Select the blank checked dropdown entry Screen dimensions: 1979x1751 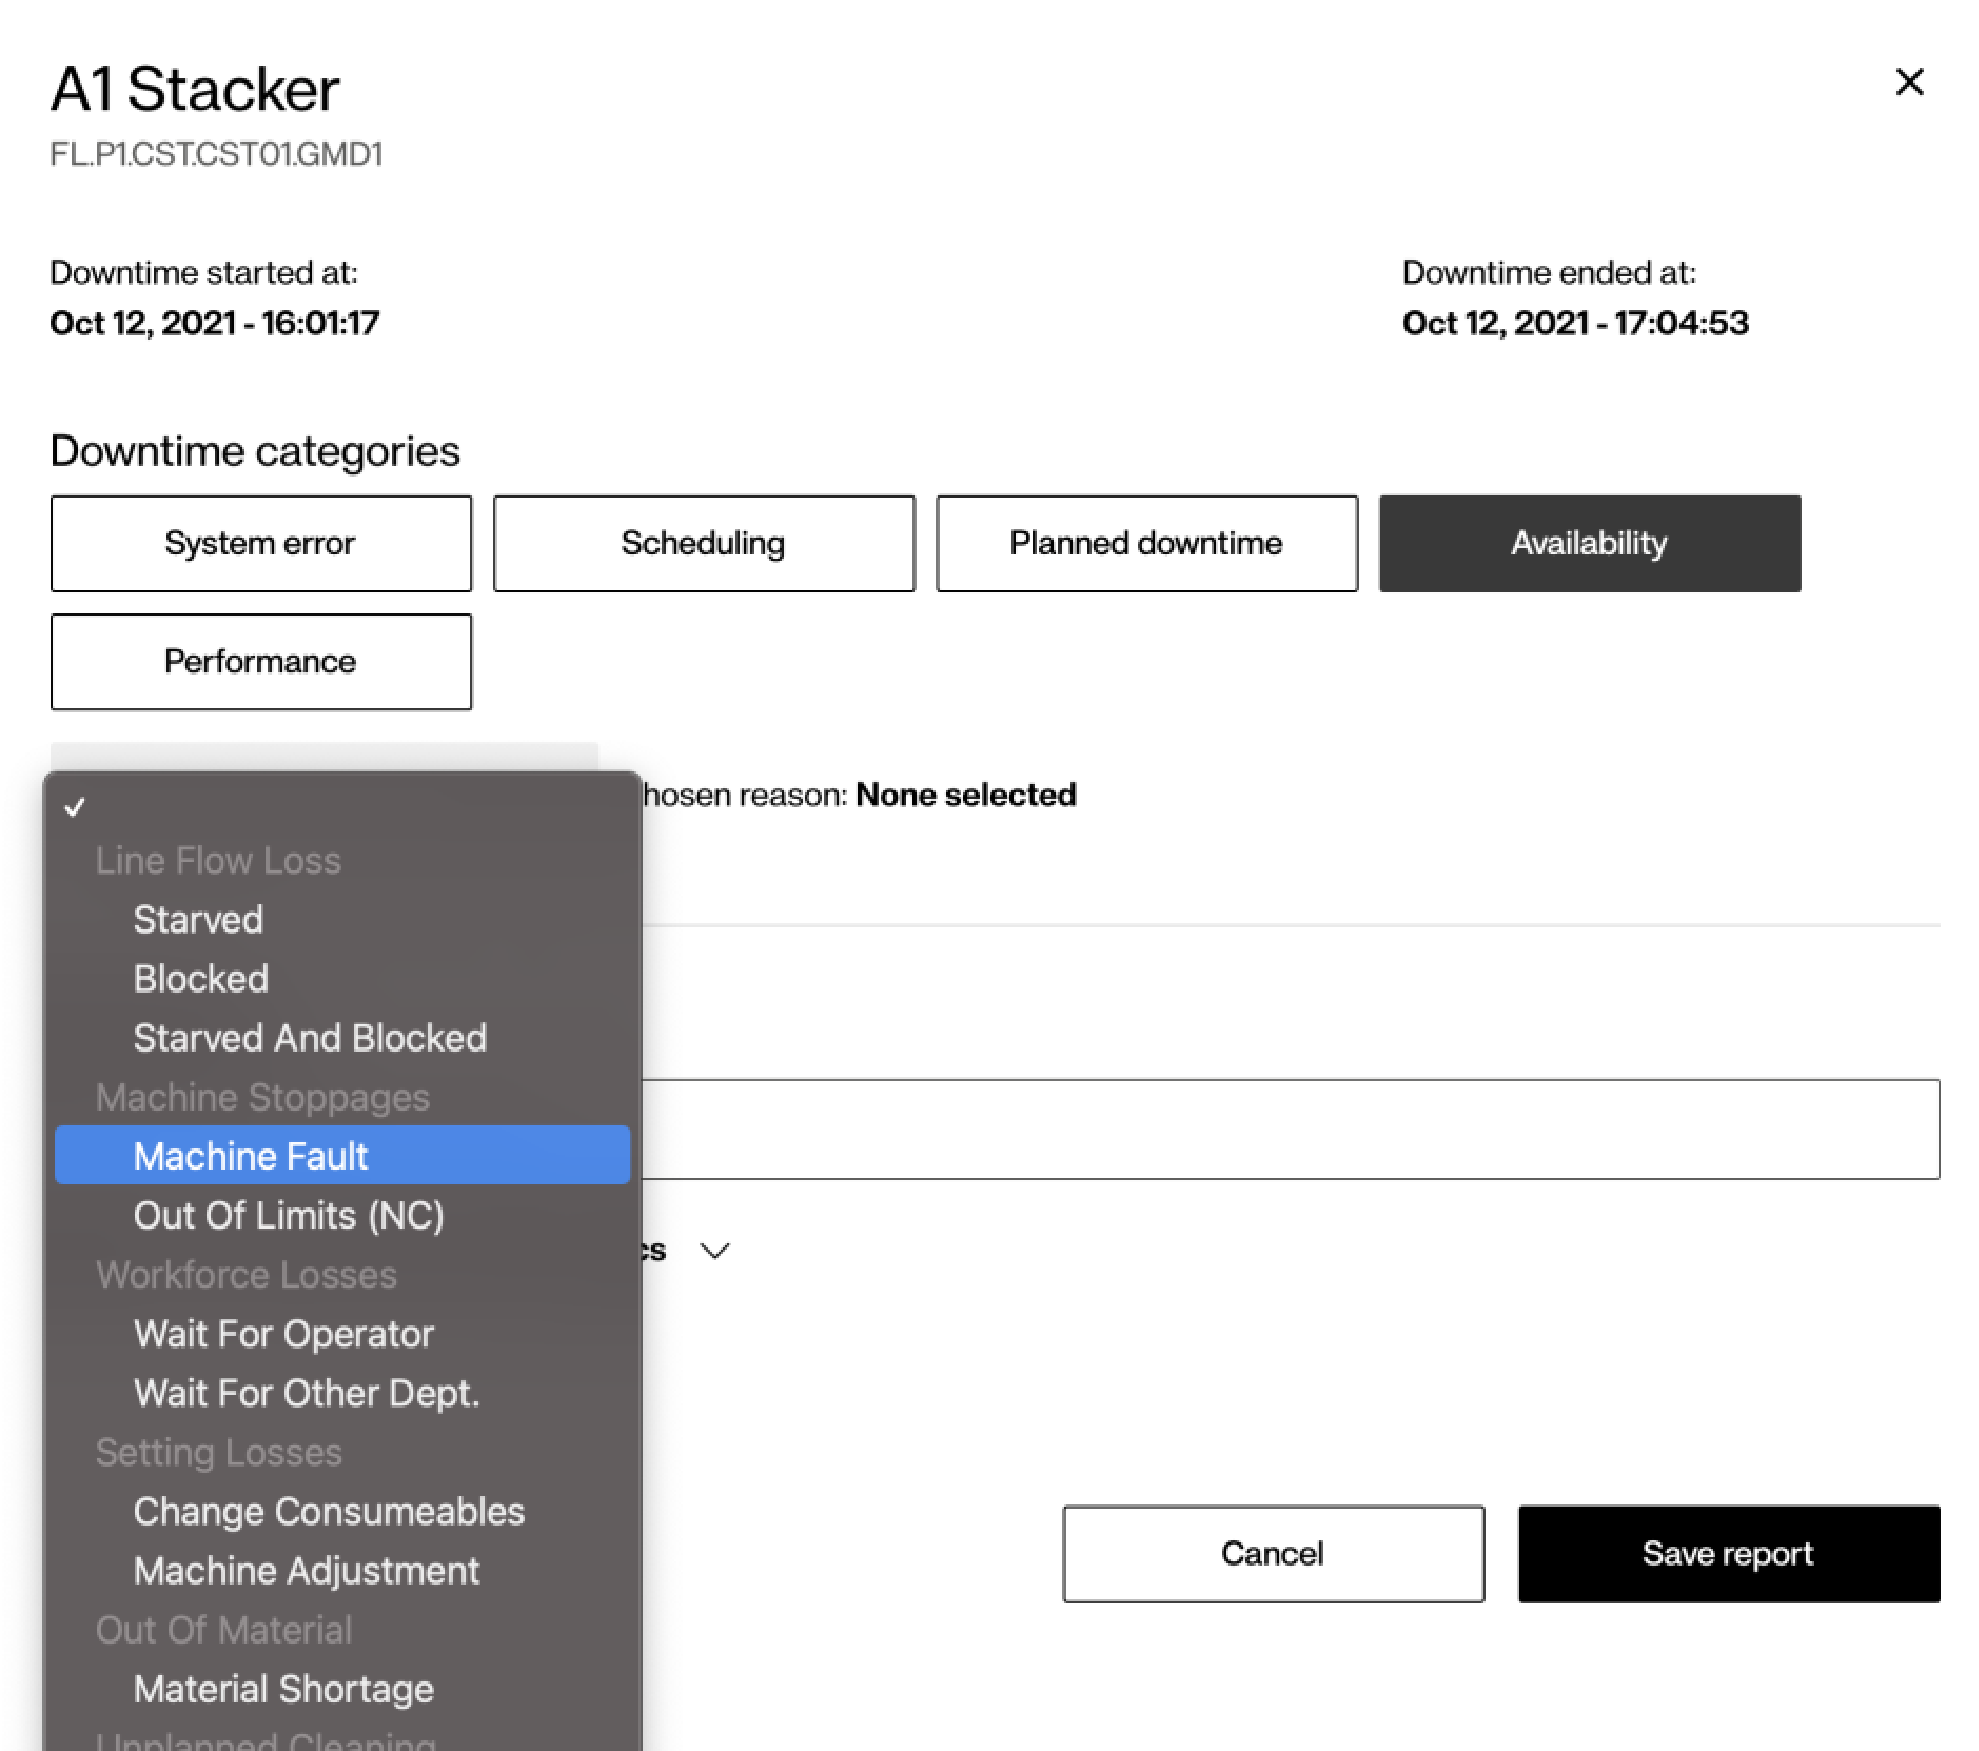(x=340, y=807)
